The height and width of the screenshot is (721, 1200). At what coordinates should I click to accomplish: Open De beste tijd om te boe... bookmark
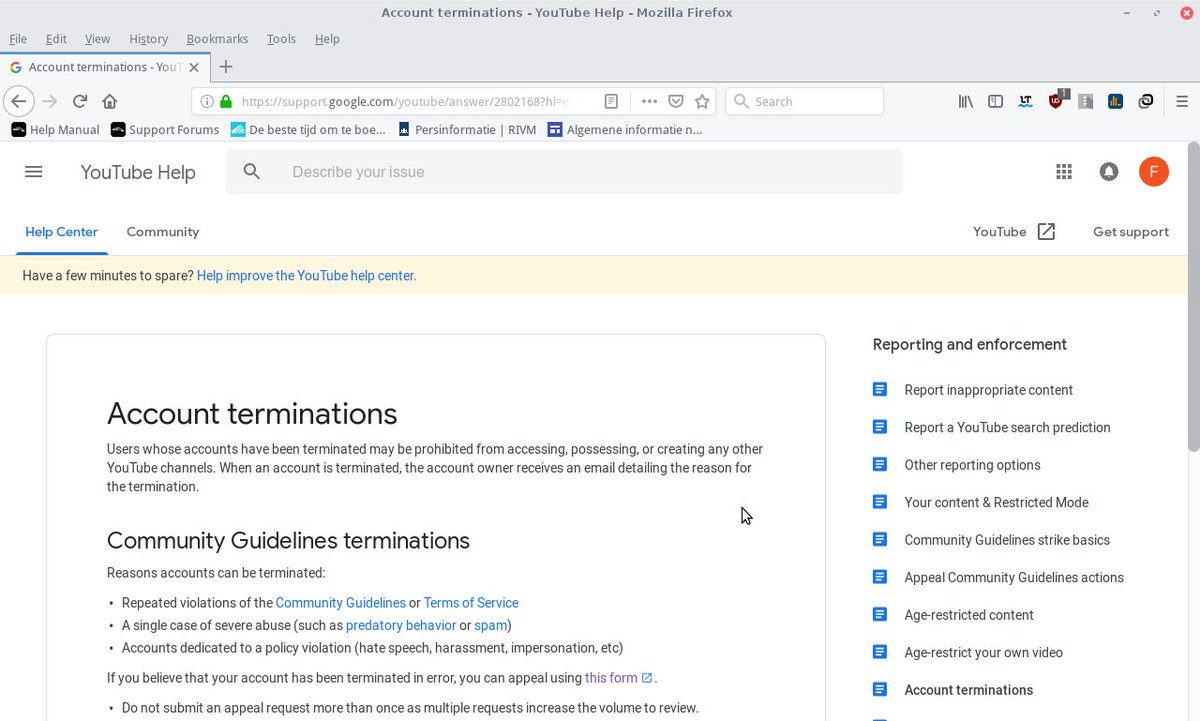[x=308, y=129]
